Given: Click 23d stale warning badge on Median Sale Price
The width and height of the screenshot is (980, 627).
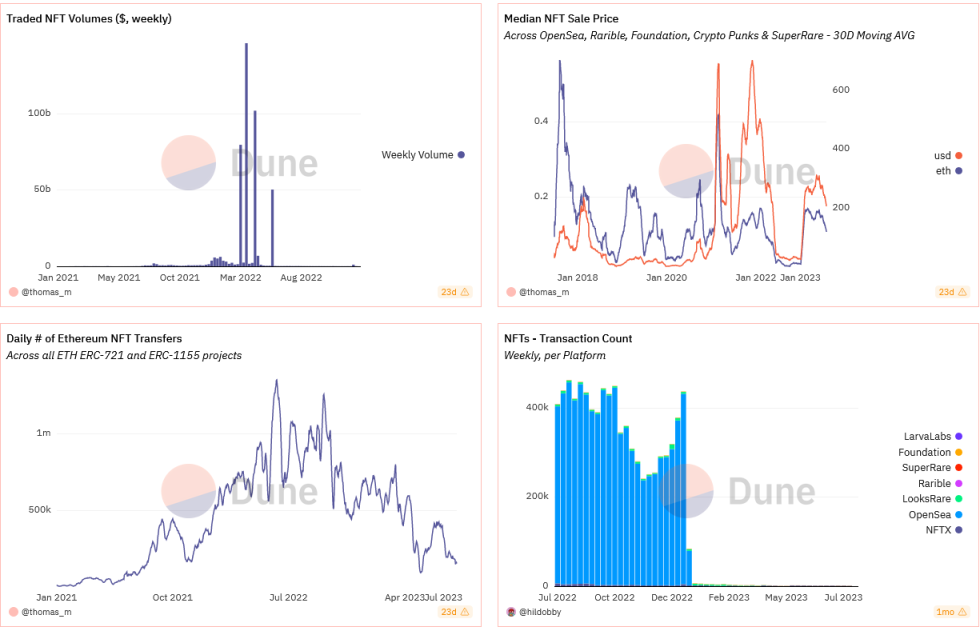Looking at the screenshot, I should [952, 292].
